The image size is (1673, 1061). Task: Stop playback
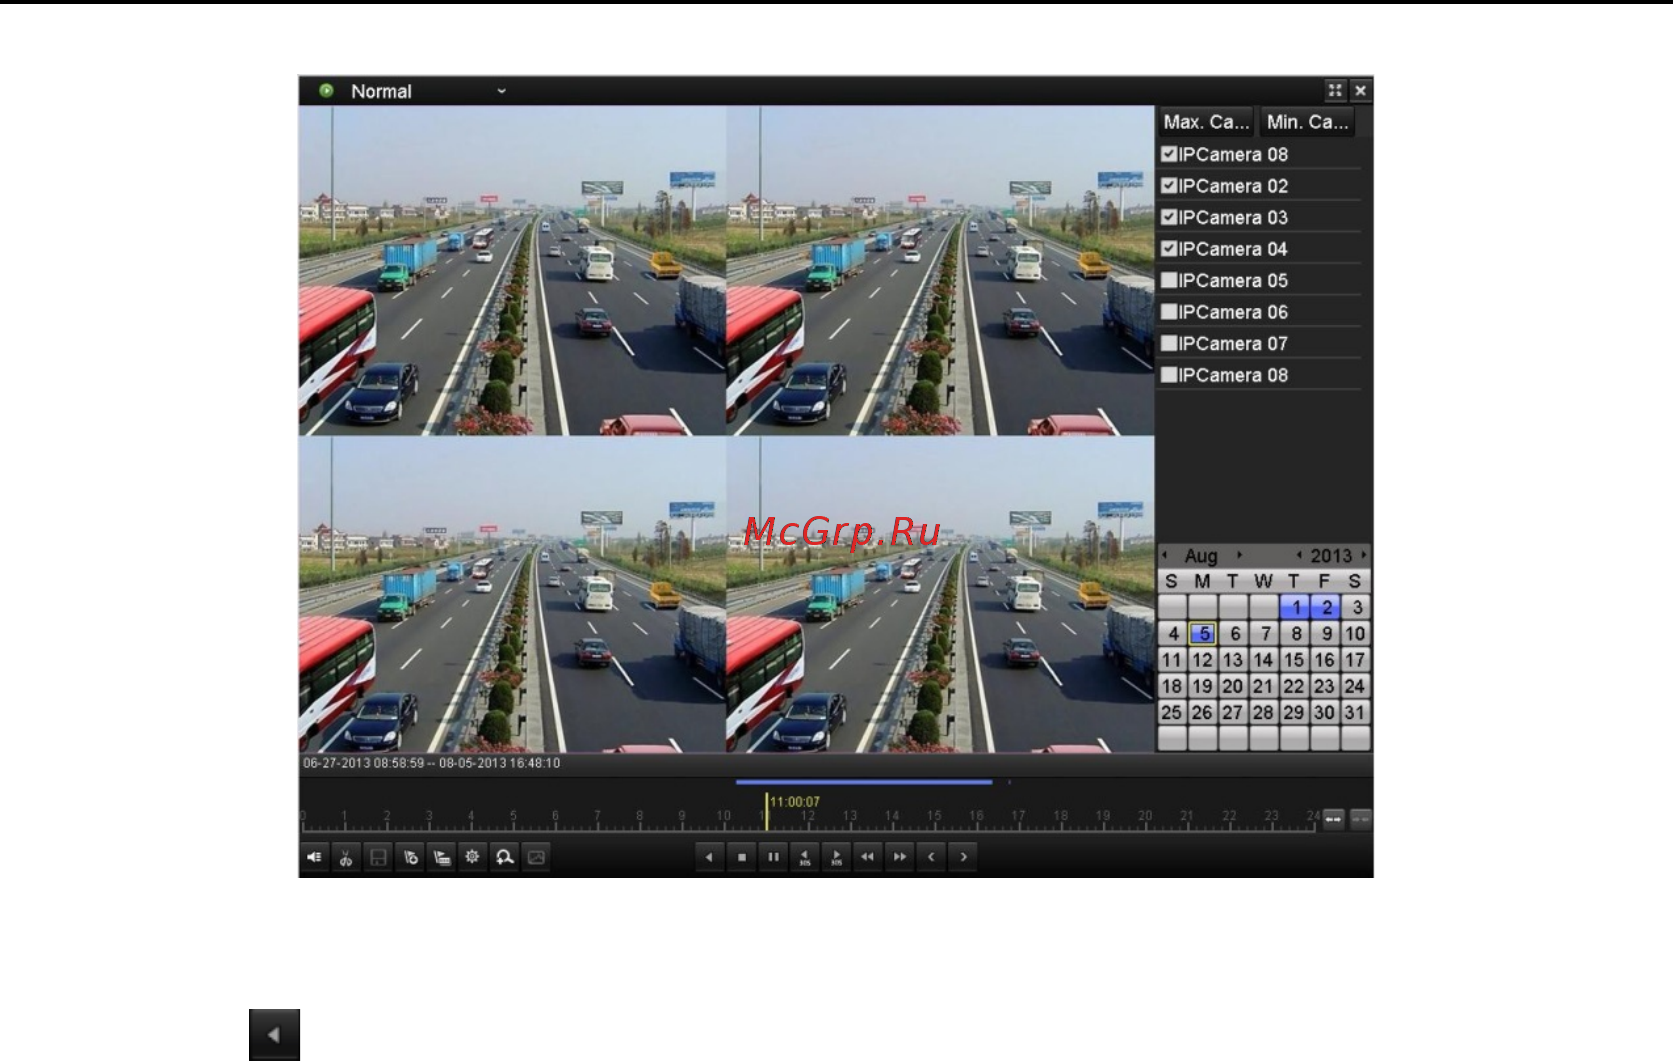[x=741, y=857]
